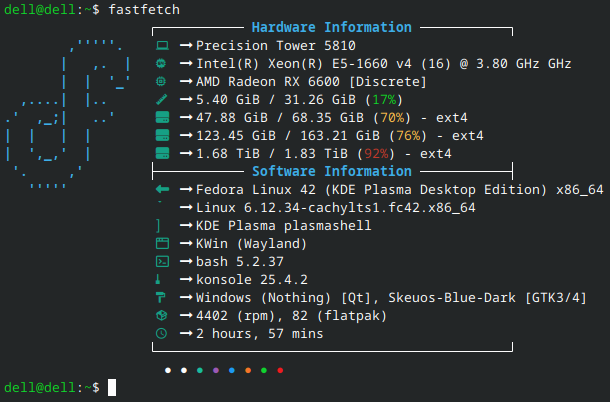Click the fastfetch command text

click(144, 9)
